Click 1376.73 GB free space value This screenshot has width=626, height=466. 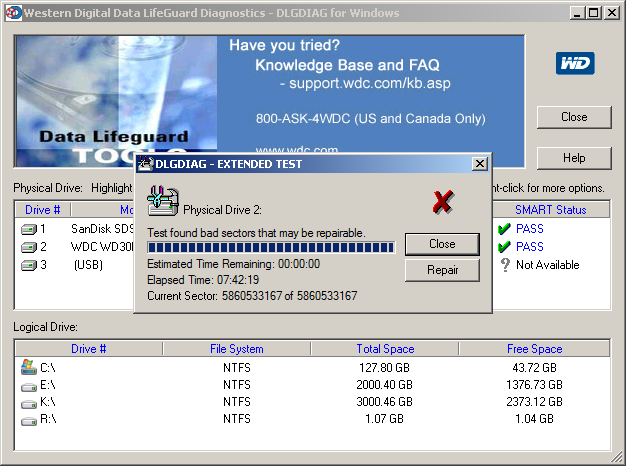[x=535, y=385]
